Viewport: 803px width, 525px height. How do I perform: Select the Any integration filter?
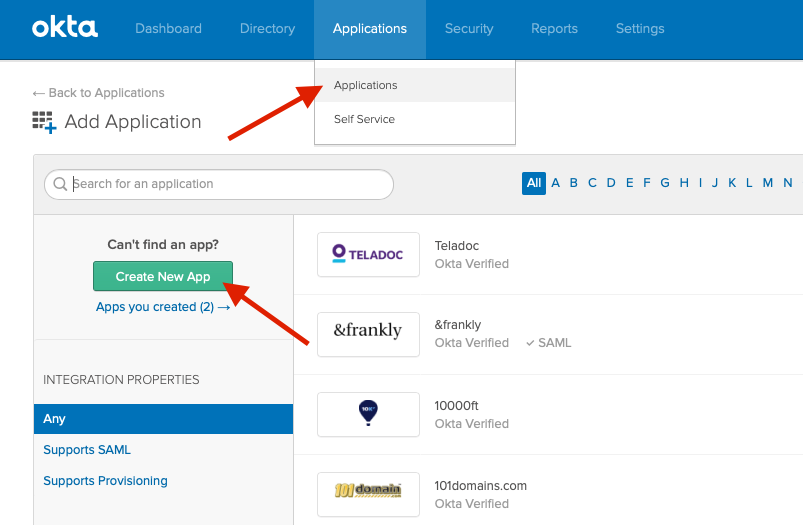pyautogui.click(x=163, y=419)
